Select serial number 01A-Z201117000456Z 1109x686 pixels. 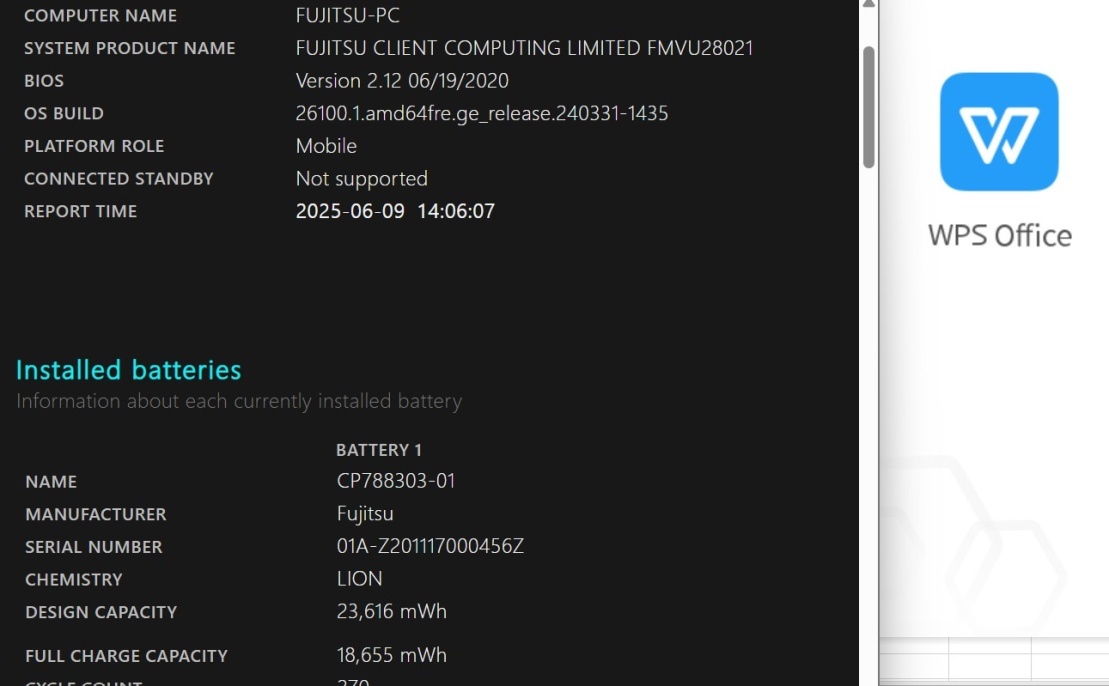click(430, 546)
